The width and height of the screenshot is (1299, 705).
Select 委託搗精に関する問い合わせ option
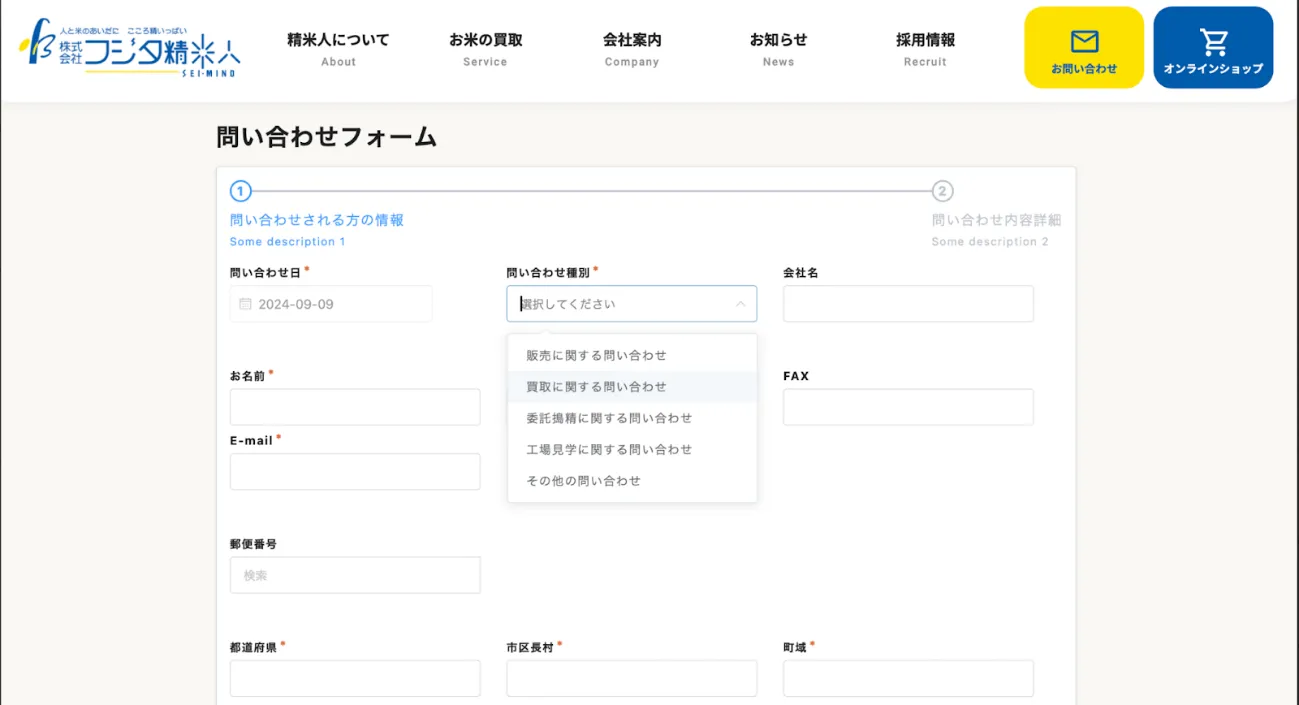[x=609, y=418]
